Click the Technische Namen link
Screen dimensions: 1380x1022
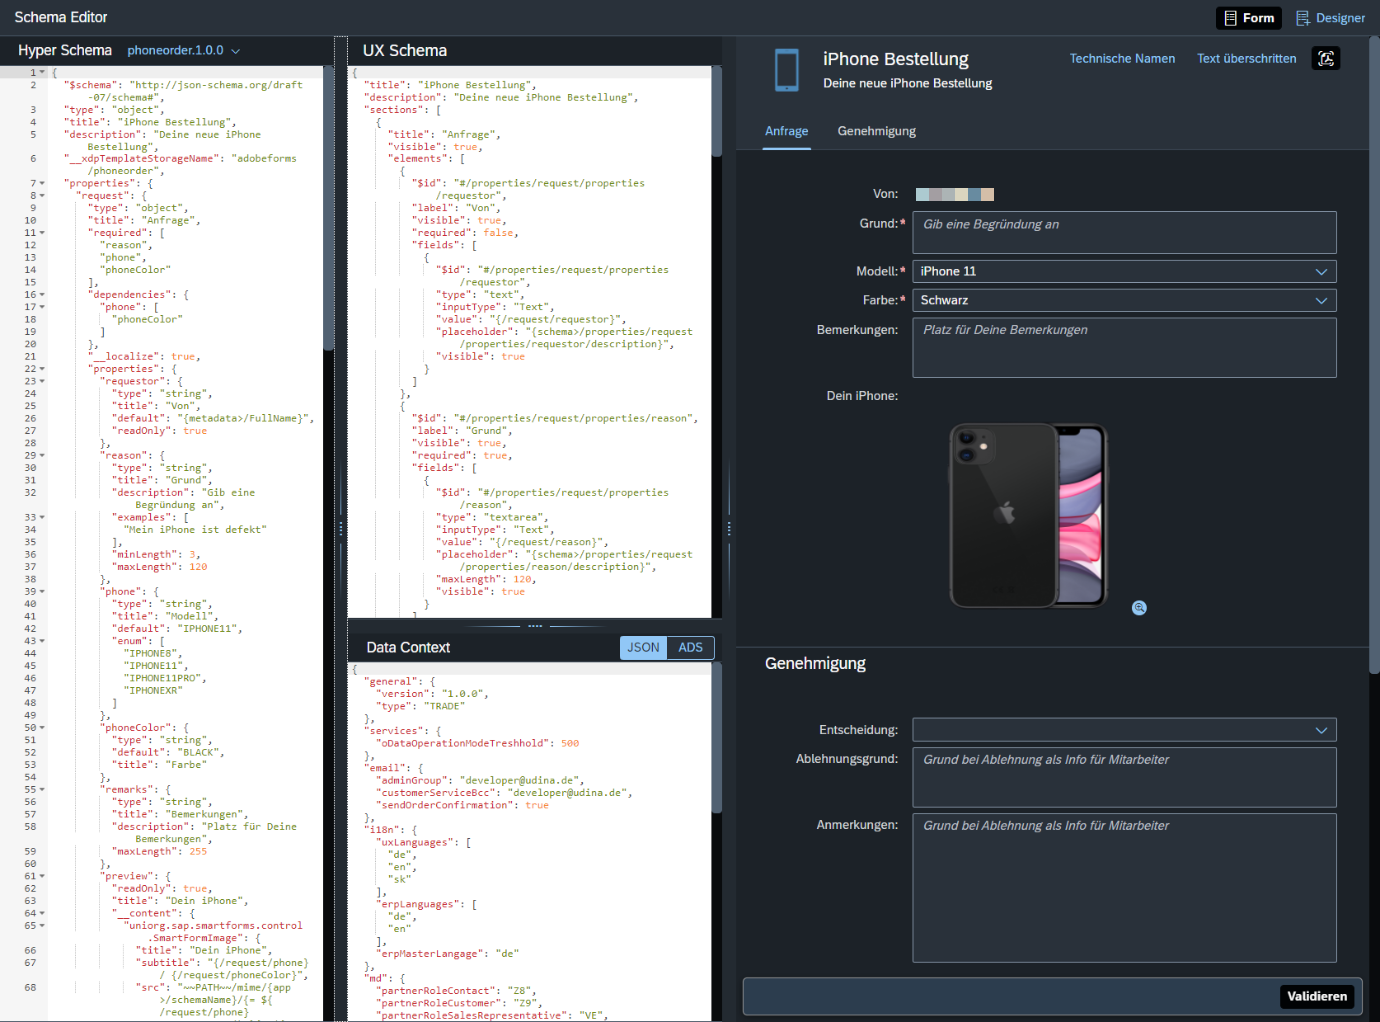[x=1122, y=59]
